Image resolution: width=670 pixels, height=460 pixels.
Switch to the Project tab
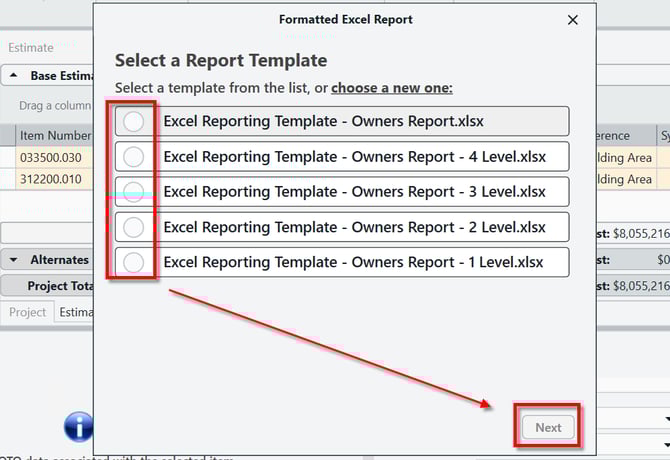(x=27, y=312)
